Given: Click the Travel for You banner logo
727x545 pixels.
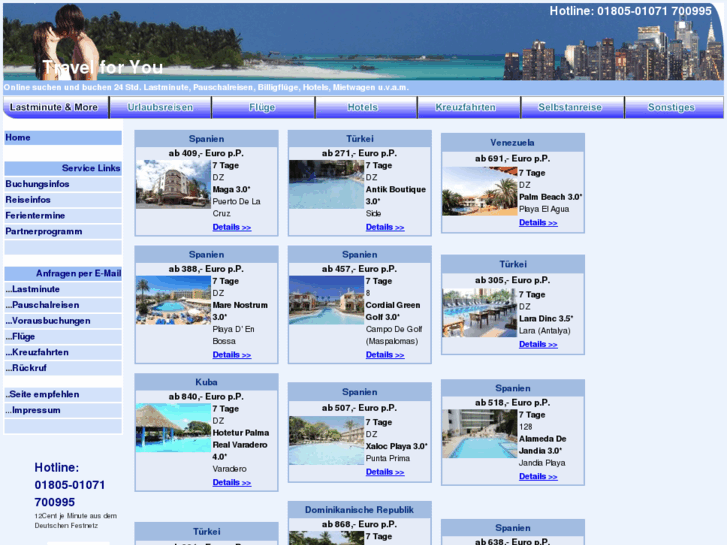Looking at the screenshot, I should 102,68.
